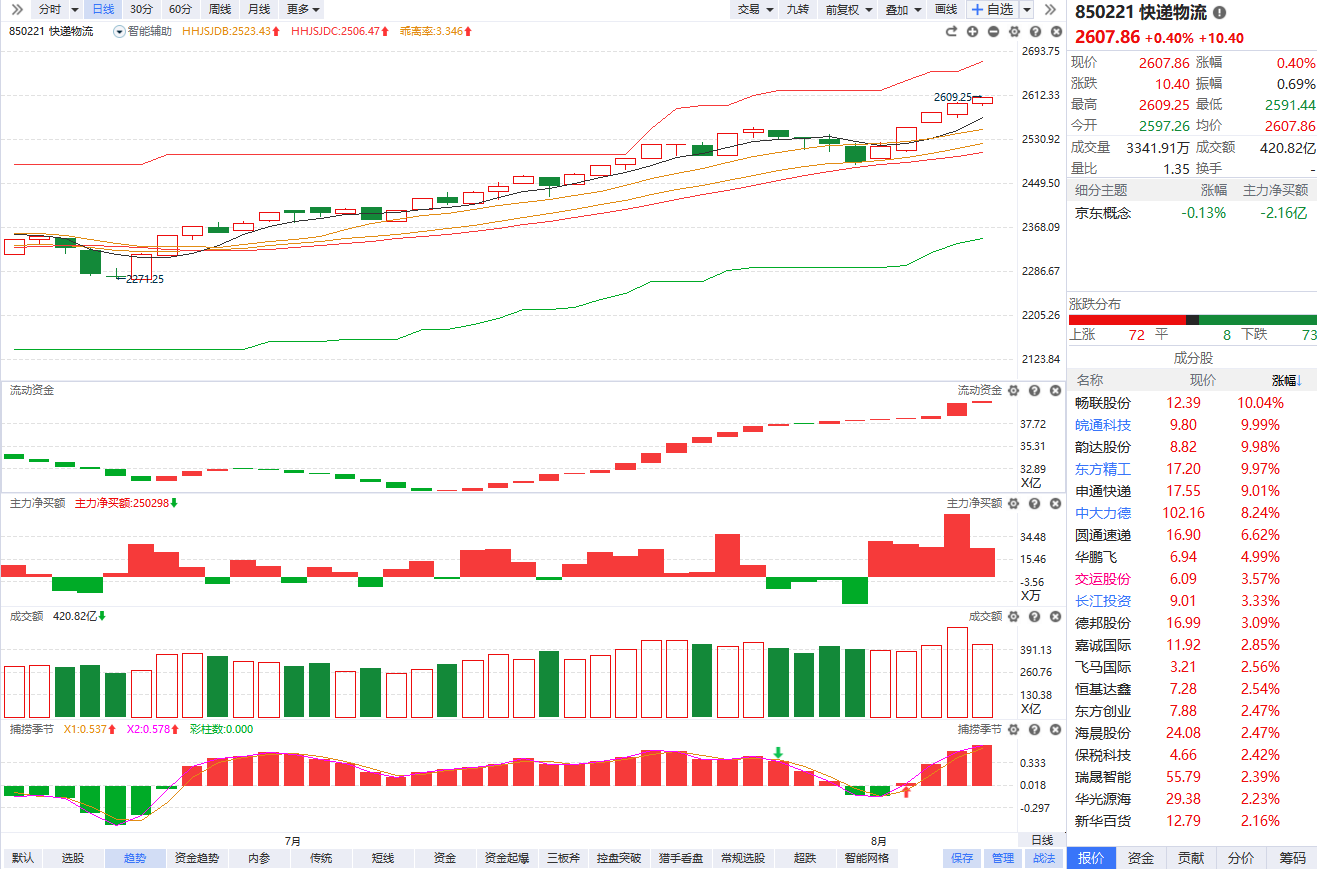The width and height of the screenshot is (1317, 869).
Task: Activate 画线 drawing tool button
Action: (945, 9)
